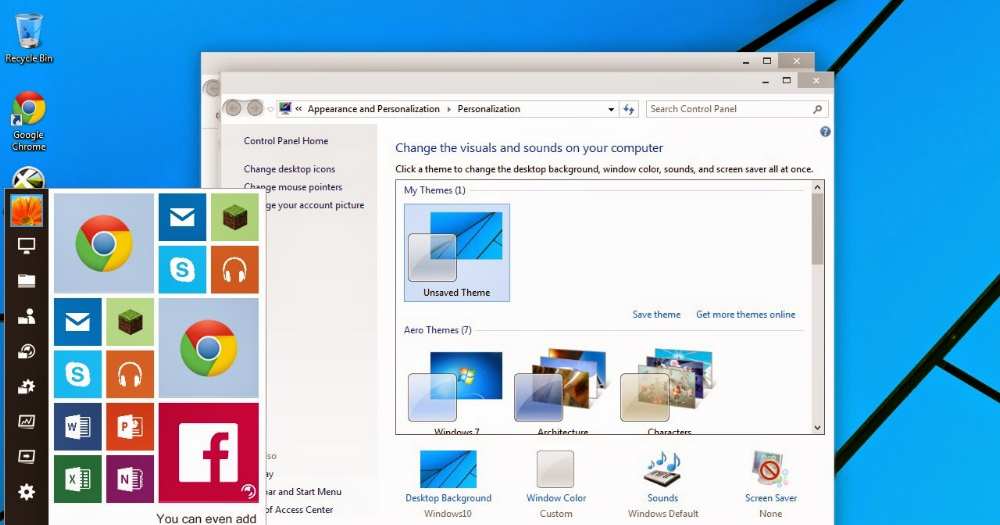The height and width of the screenshot is (525, 1000).
Task: Open recent pages dropdown beside Forward button
Action: point(270,109)
